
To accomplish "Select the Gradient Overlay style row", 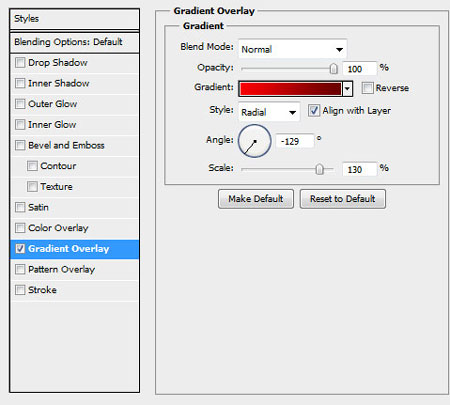I will (x=74, y=249).
